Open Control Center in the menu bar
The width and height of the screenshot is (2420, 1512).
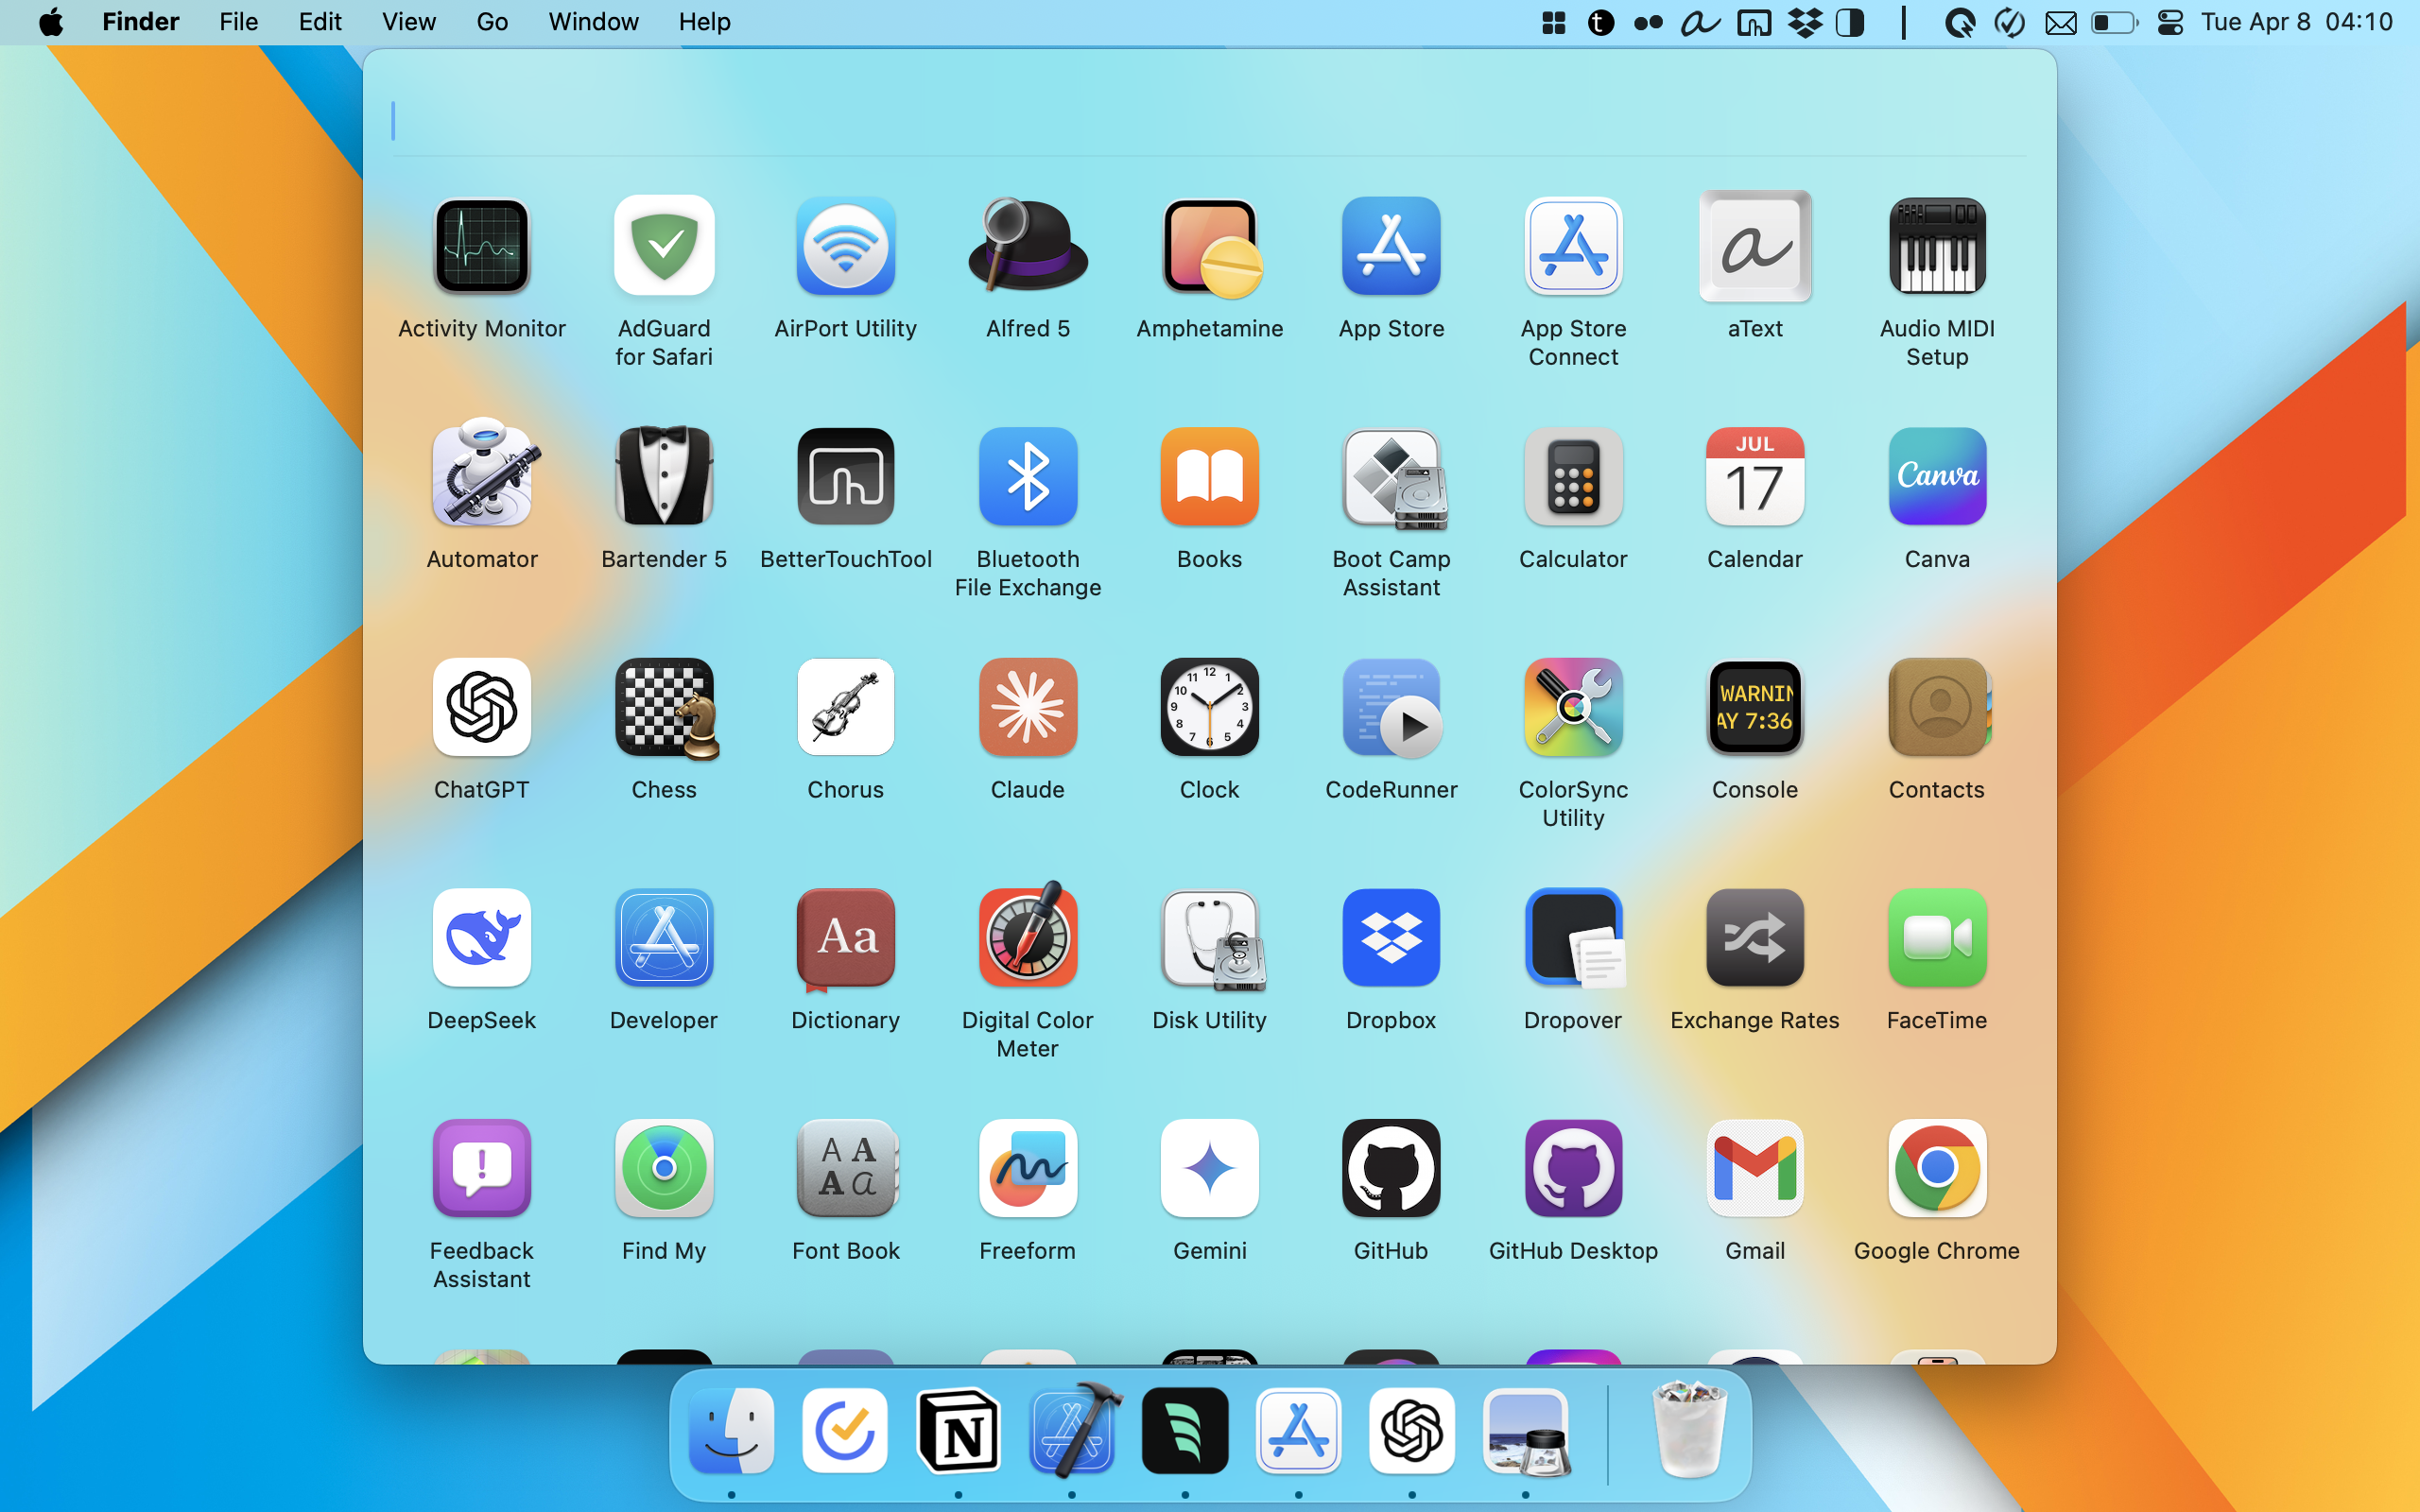pos(2169,22)
